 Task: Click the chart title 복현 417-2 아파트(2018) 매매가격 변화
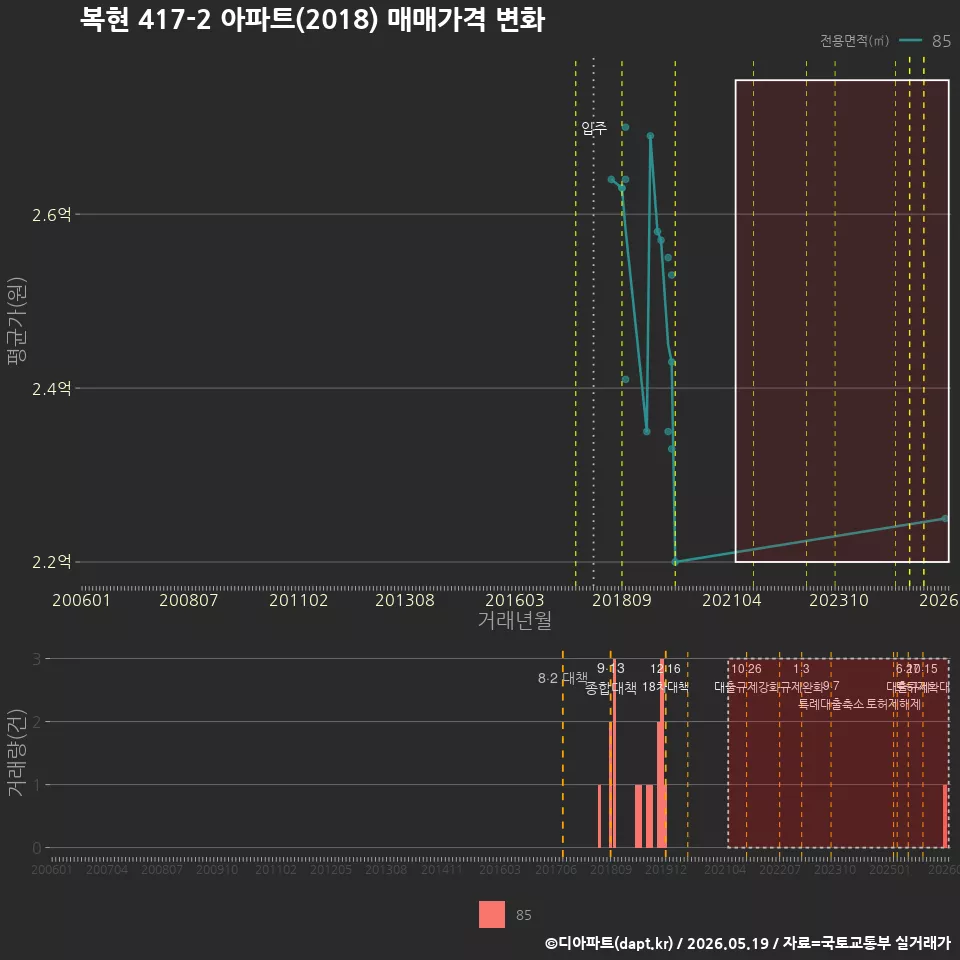[x=312, y=20]
